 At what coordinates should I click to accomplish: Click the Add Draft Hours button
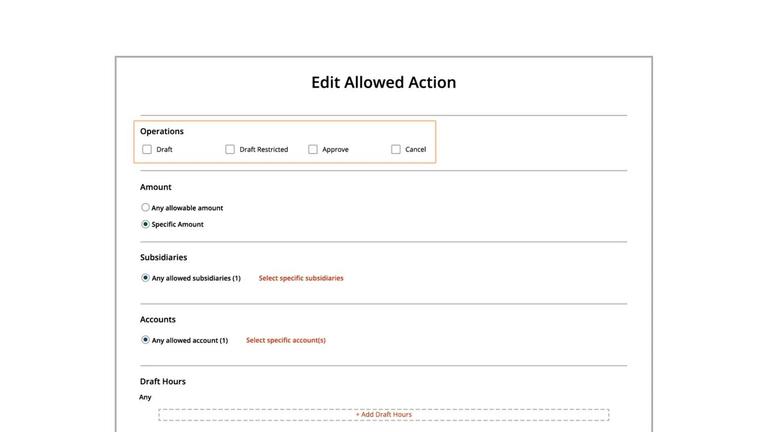[384, 415]
